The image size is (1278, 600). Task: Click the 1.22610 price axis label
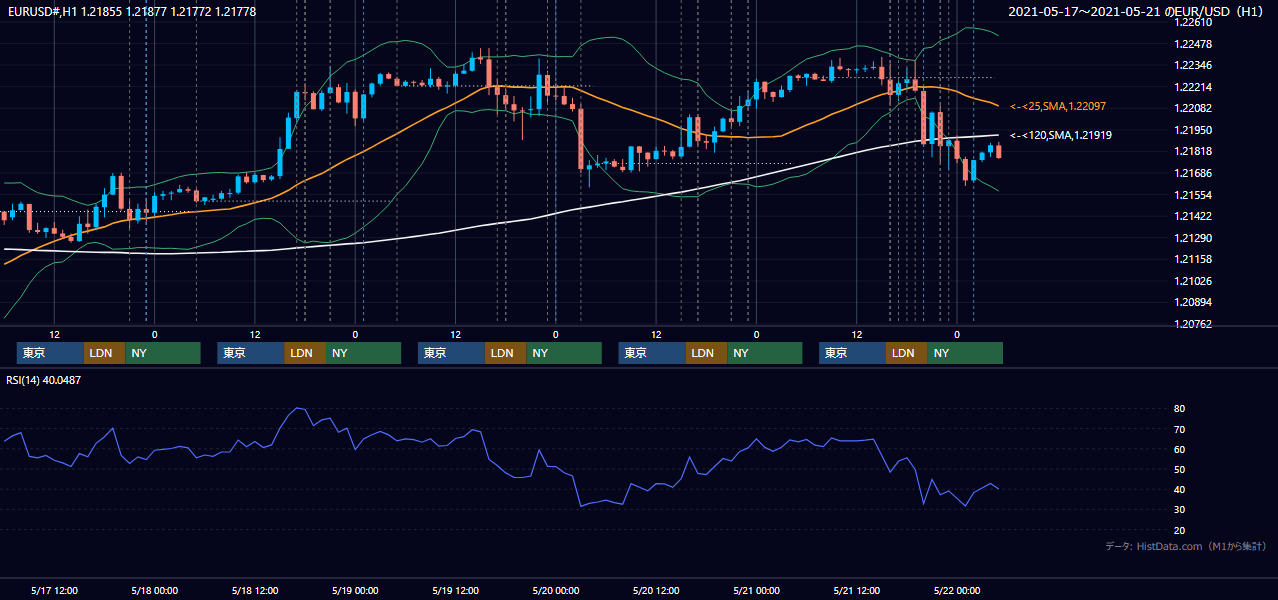coord(1192,22)
